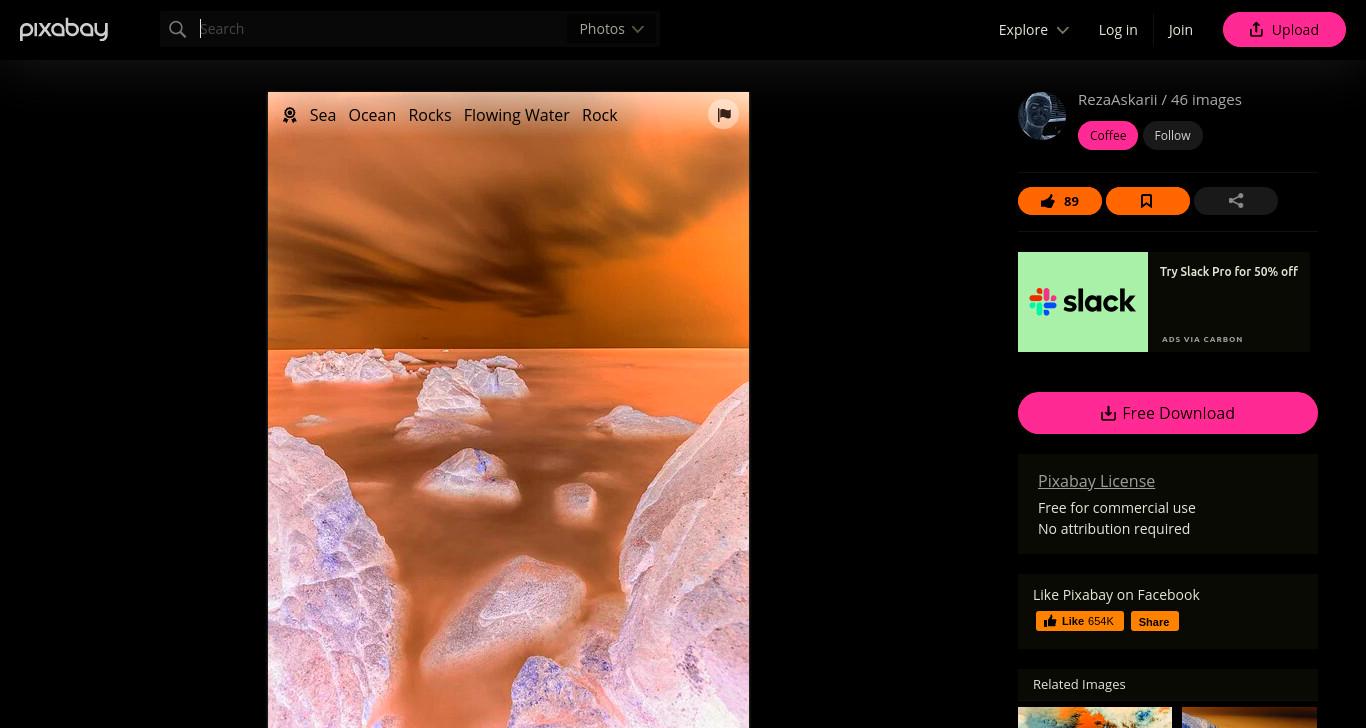1366x728 pixels.
Task: Open the Slack logo ad image
Action: tap(1083, 302)
